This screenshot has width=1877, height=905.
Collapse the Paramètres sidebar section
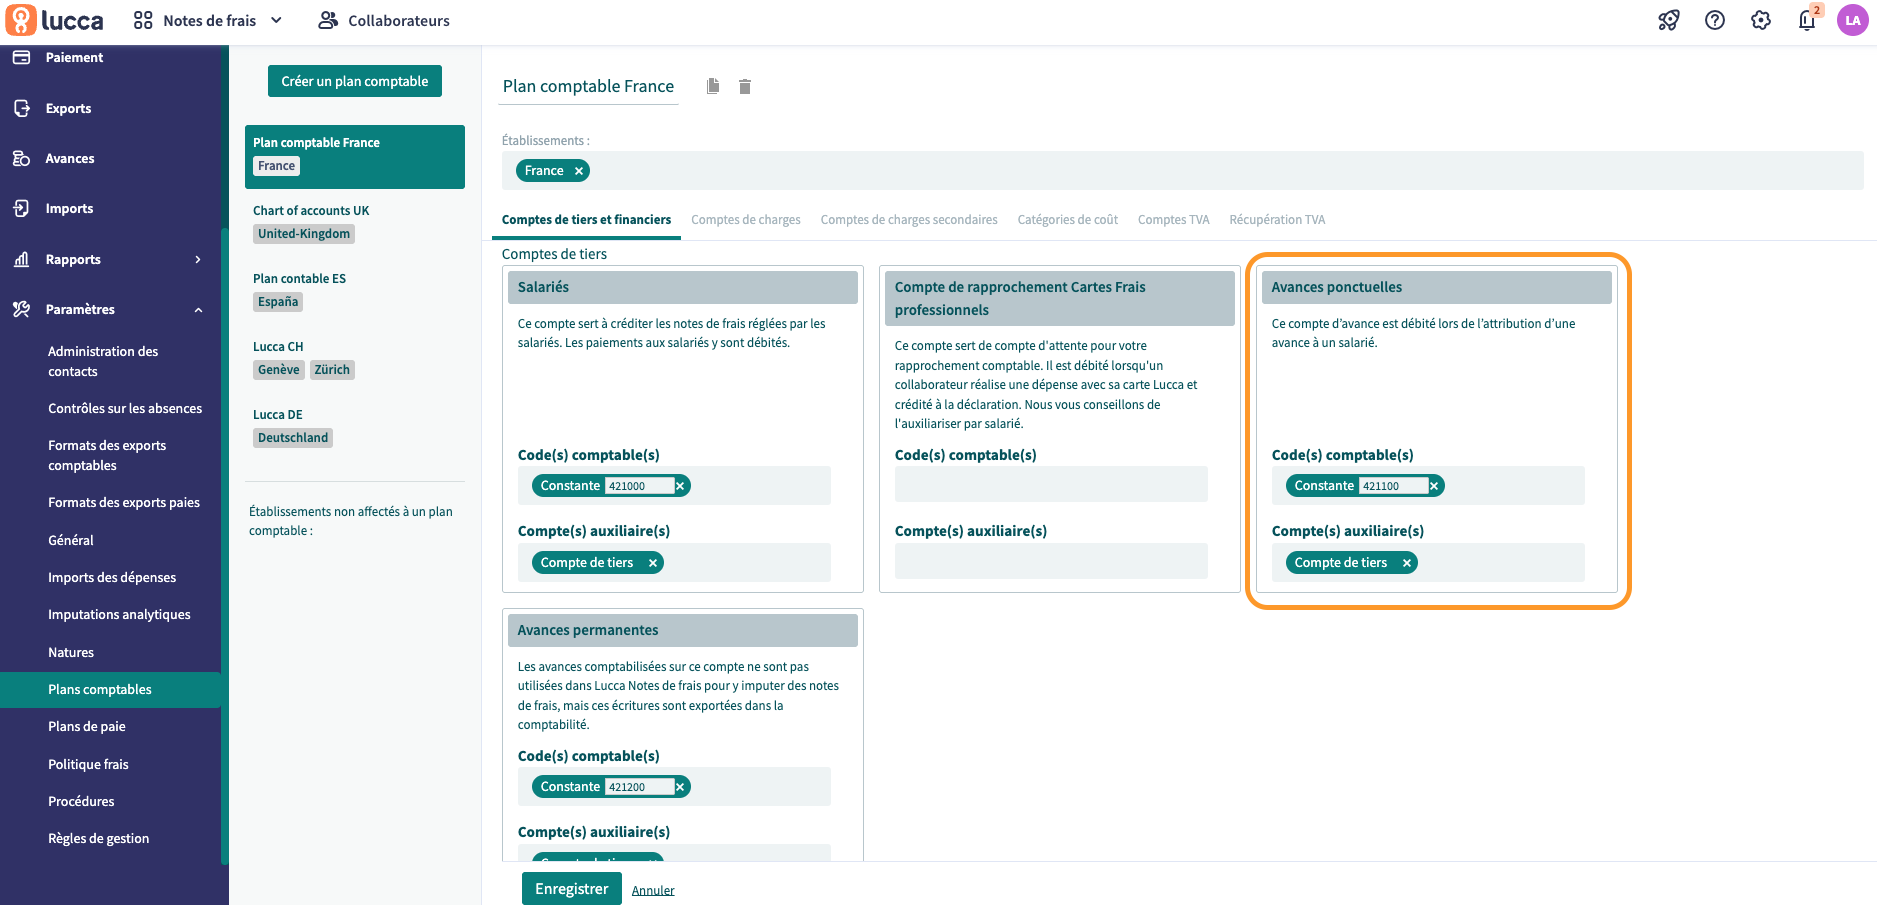198,310
